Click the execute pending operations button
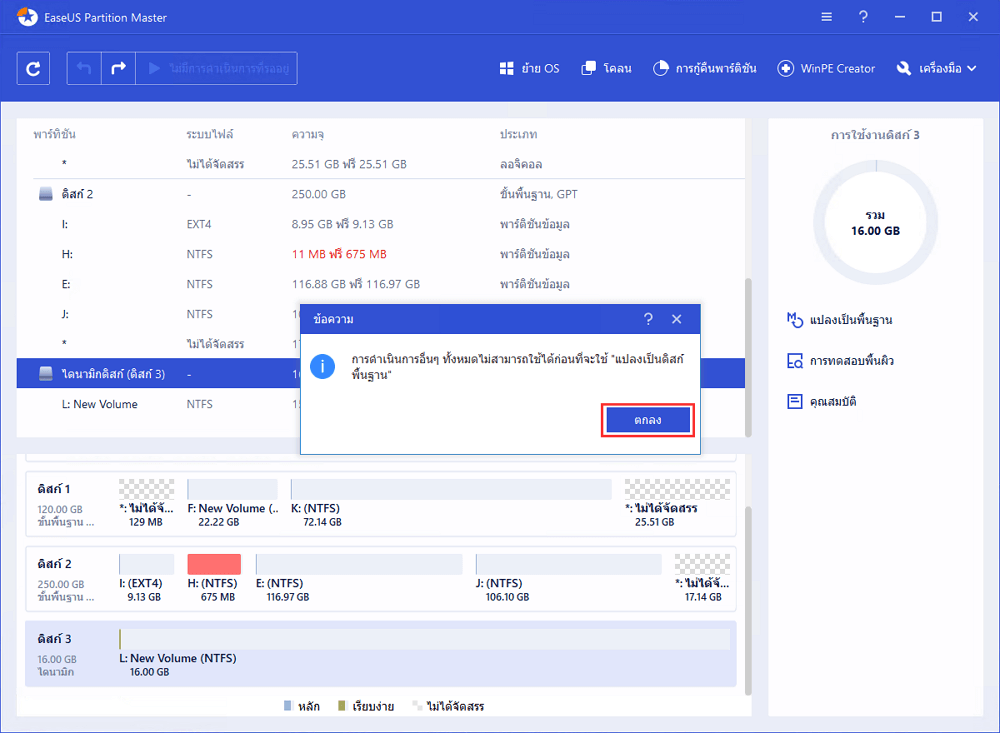This screenshot has height=733, width=1000. tap(217, 68)
